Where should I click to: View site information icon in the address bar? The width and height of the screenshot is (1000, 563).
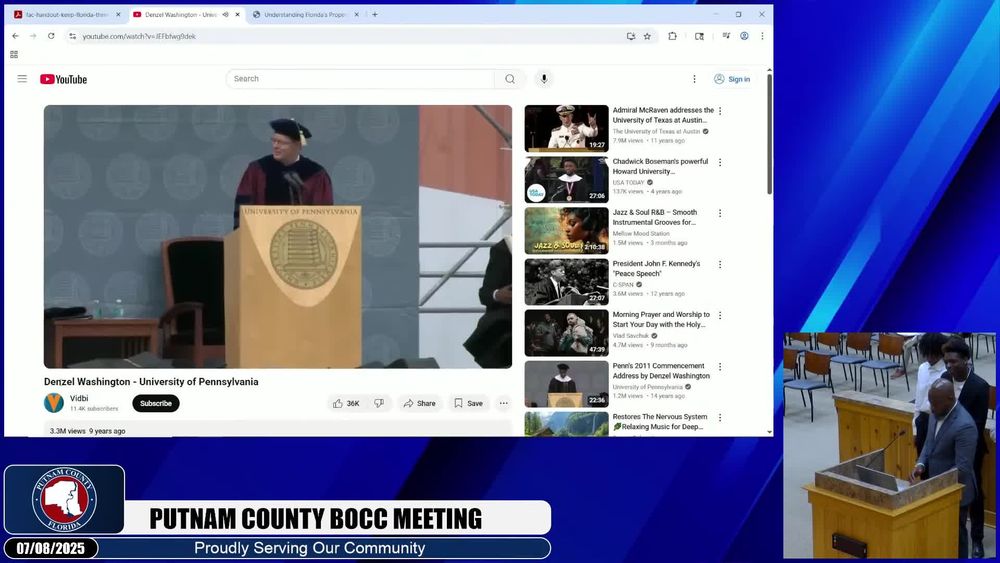73,36
